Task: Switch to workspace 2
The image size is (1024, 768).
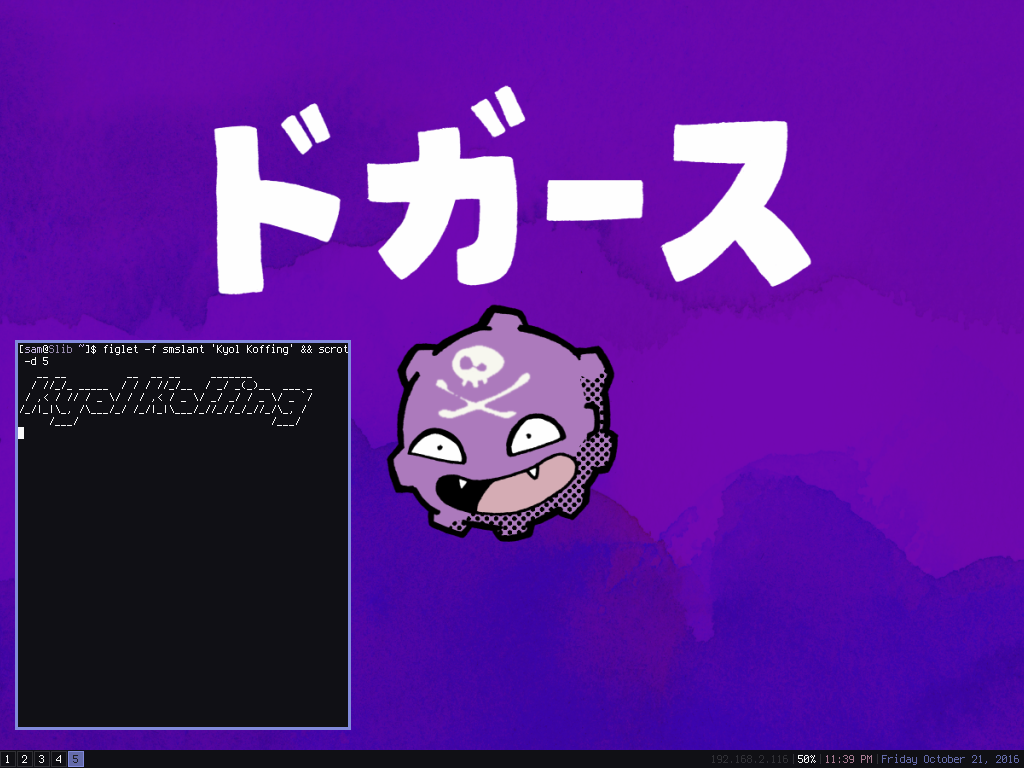Action: tap(25, 759)
